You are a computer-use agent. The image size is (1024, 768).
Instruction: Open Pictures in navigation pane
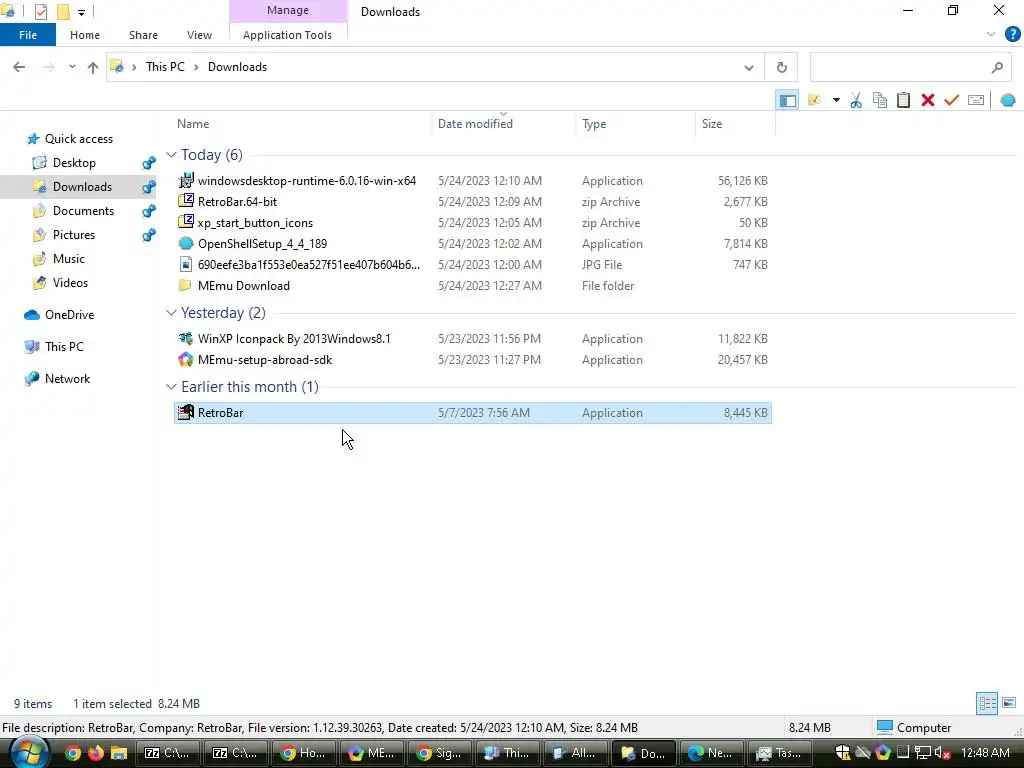click(x=73, y=234)
